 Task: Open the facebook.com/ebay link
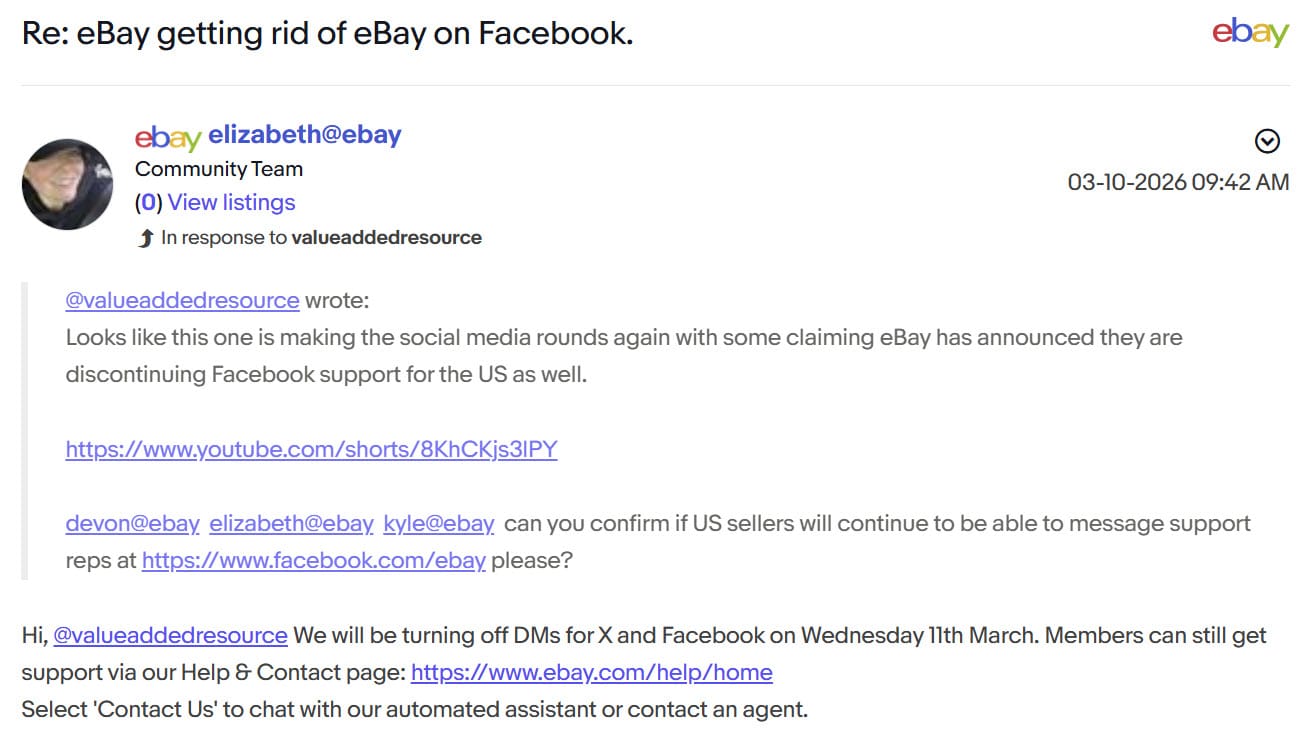pos(313,560)
